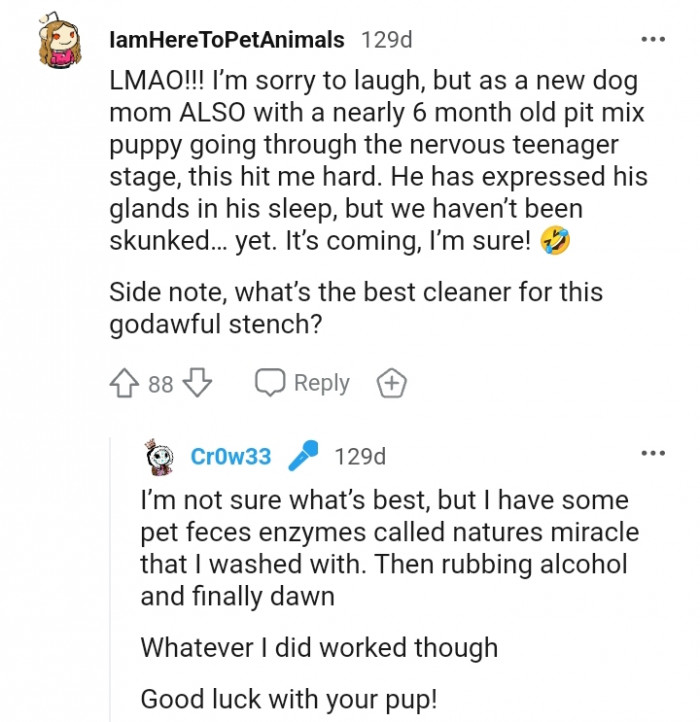Upvote IamHereToPetAnimals' comment
Screen dimensions: 700x722
(126, 383)
